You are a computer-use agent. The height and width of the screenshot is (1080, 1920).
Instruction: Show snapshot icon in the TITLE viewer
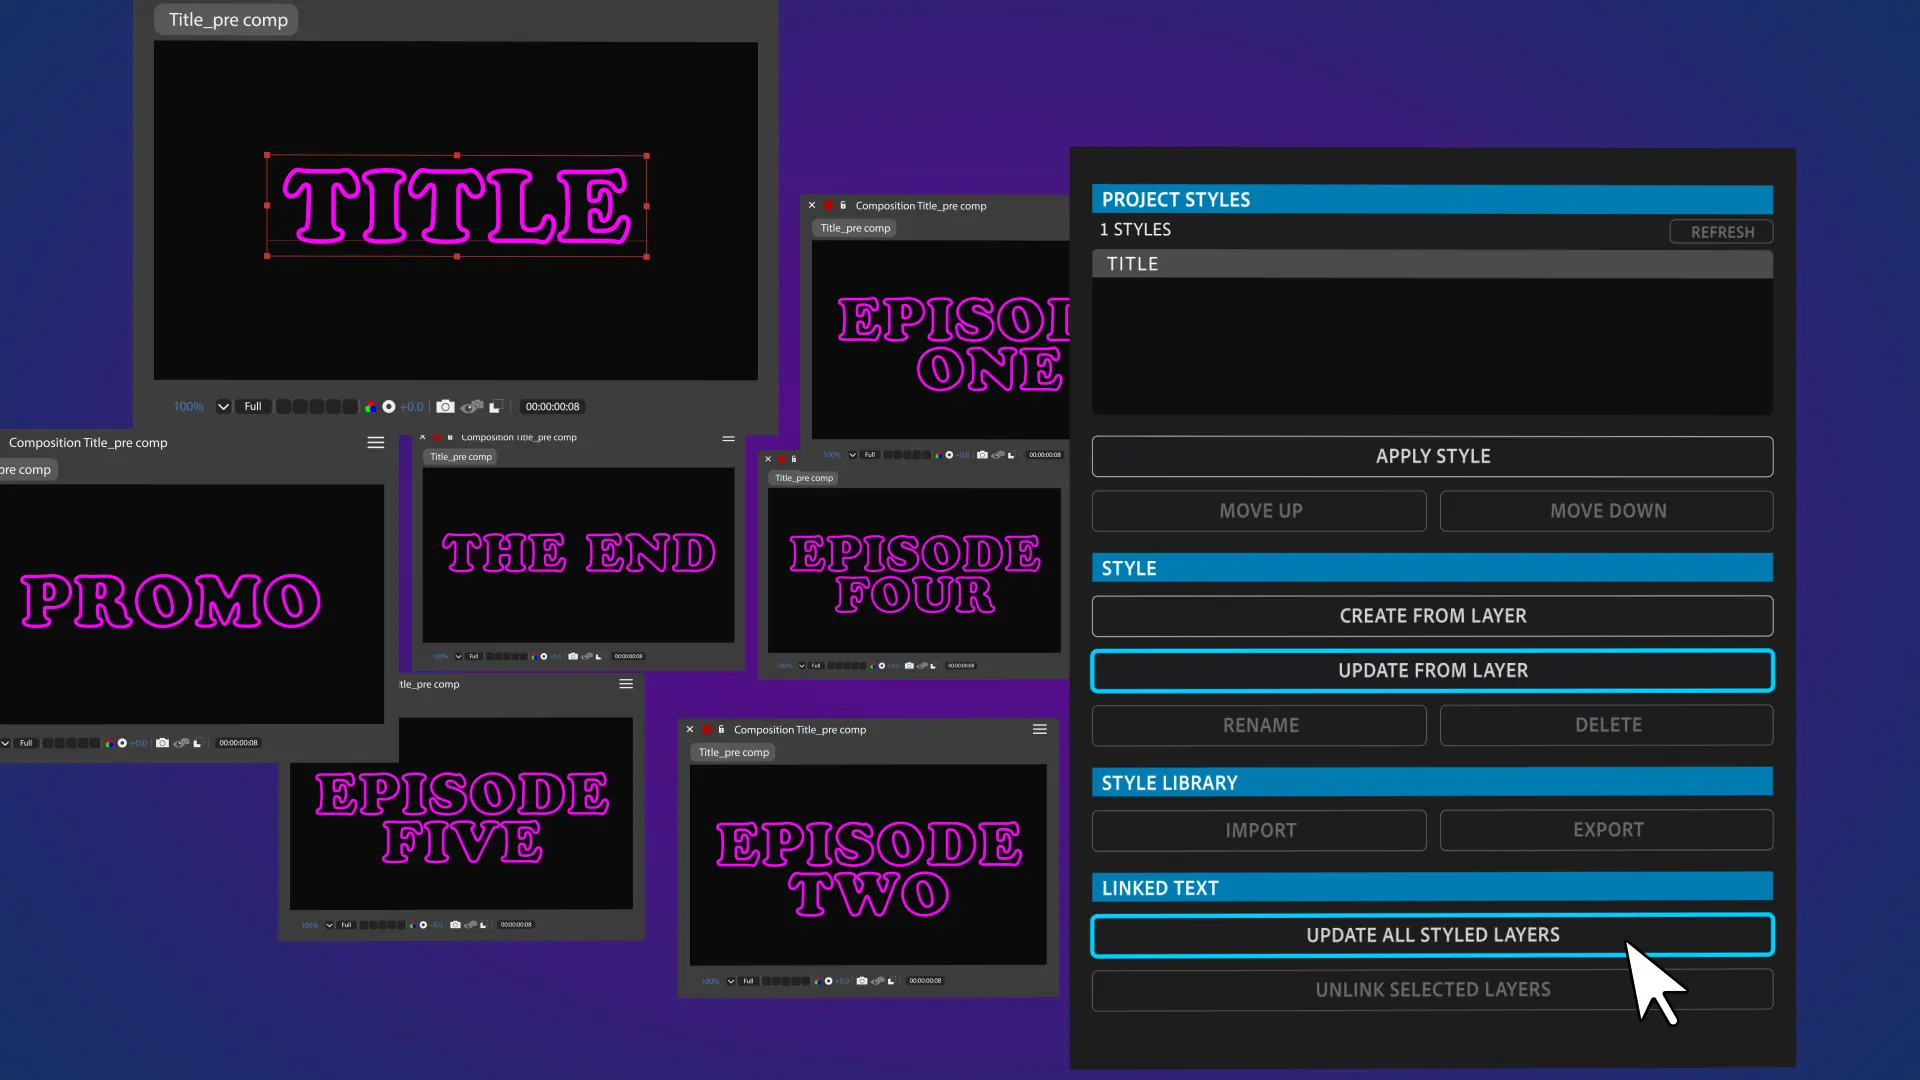(472, 407)
